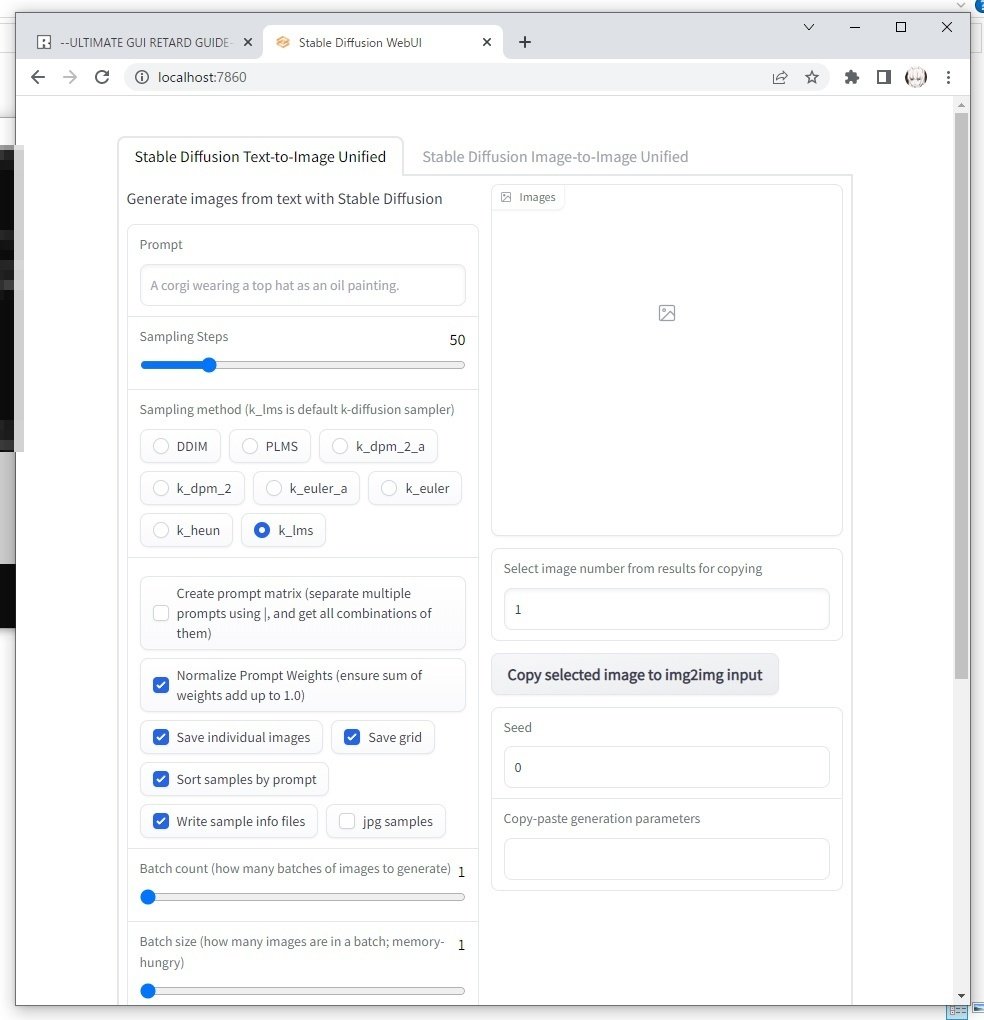
Task: Select the PLMS sampling method
Action: pyautogui.click(x=270, y=446)
